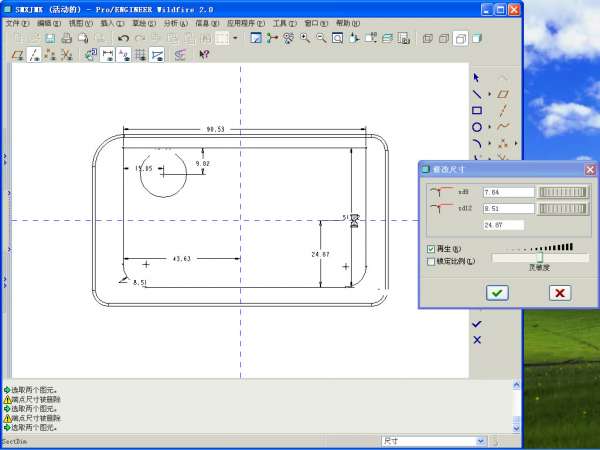The image size is (600, 450).
Task: Select the Point creation tool
Action: coord(503,144)
